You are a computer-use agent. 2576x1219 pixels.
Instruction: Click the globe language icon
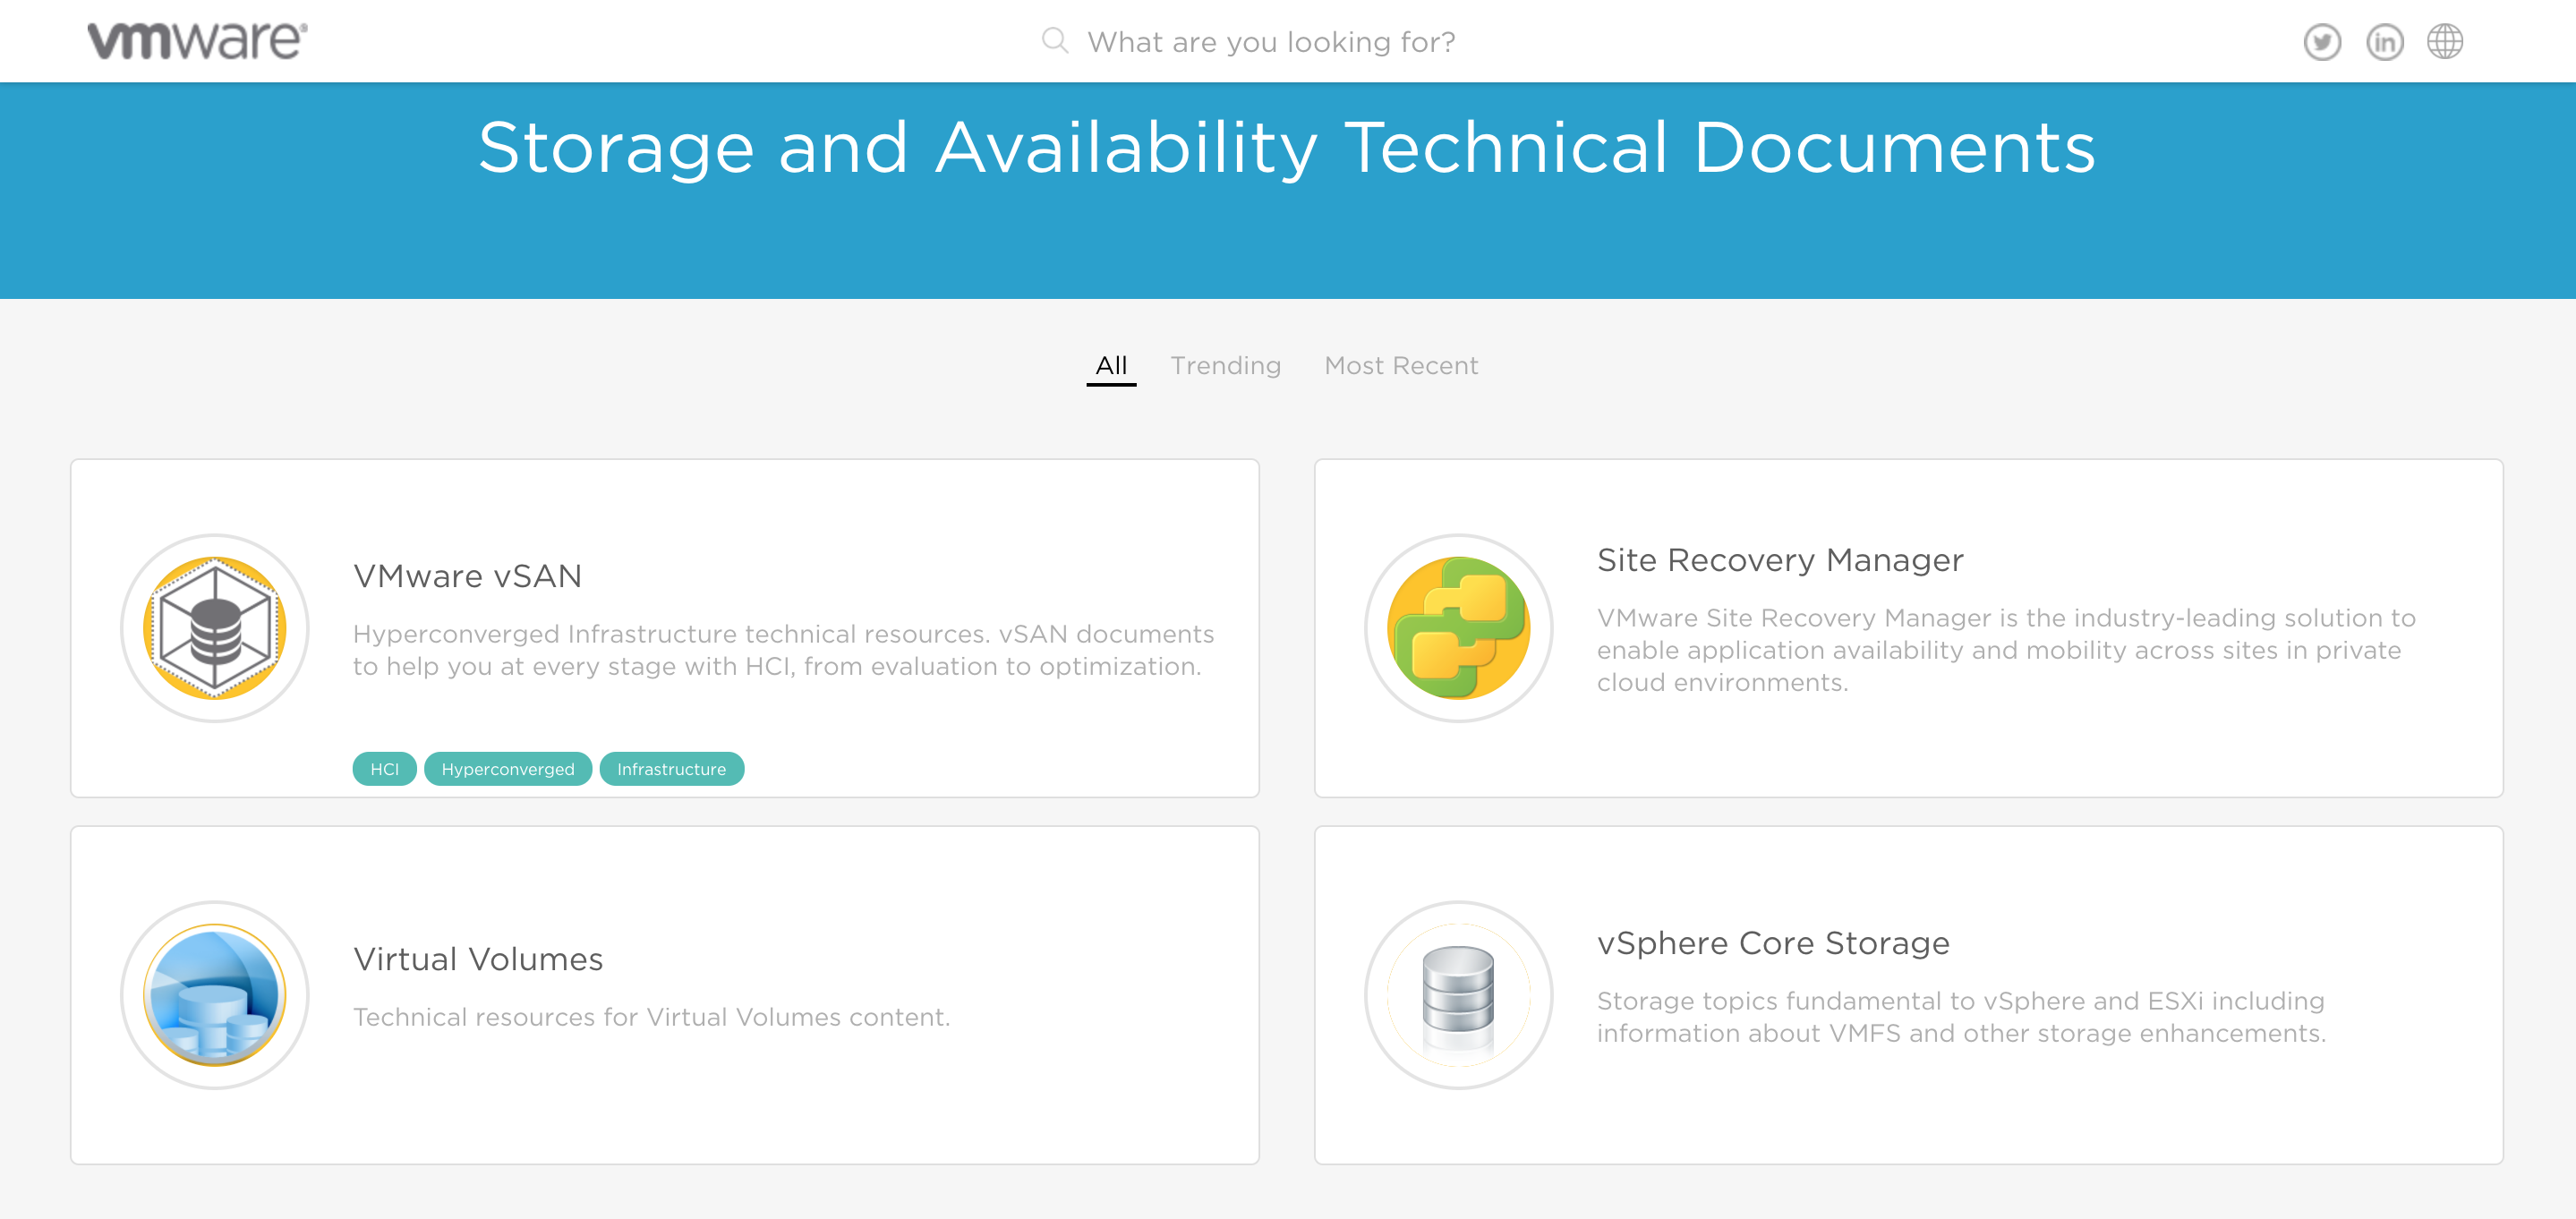pyautogui.click(x=2445, y=42)
